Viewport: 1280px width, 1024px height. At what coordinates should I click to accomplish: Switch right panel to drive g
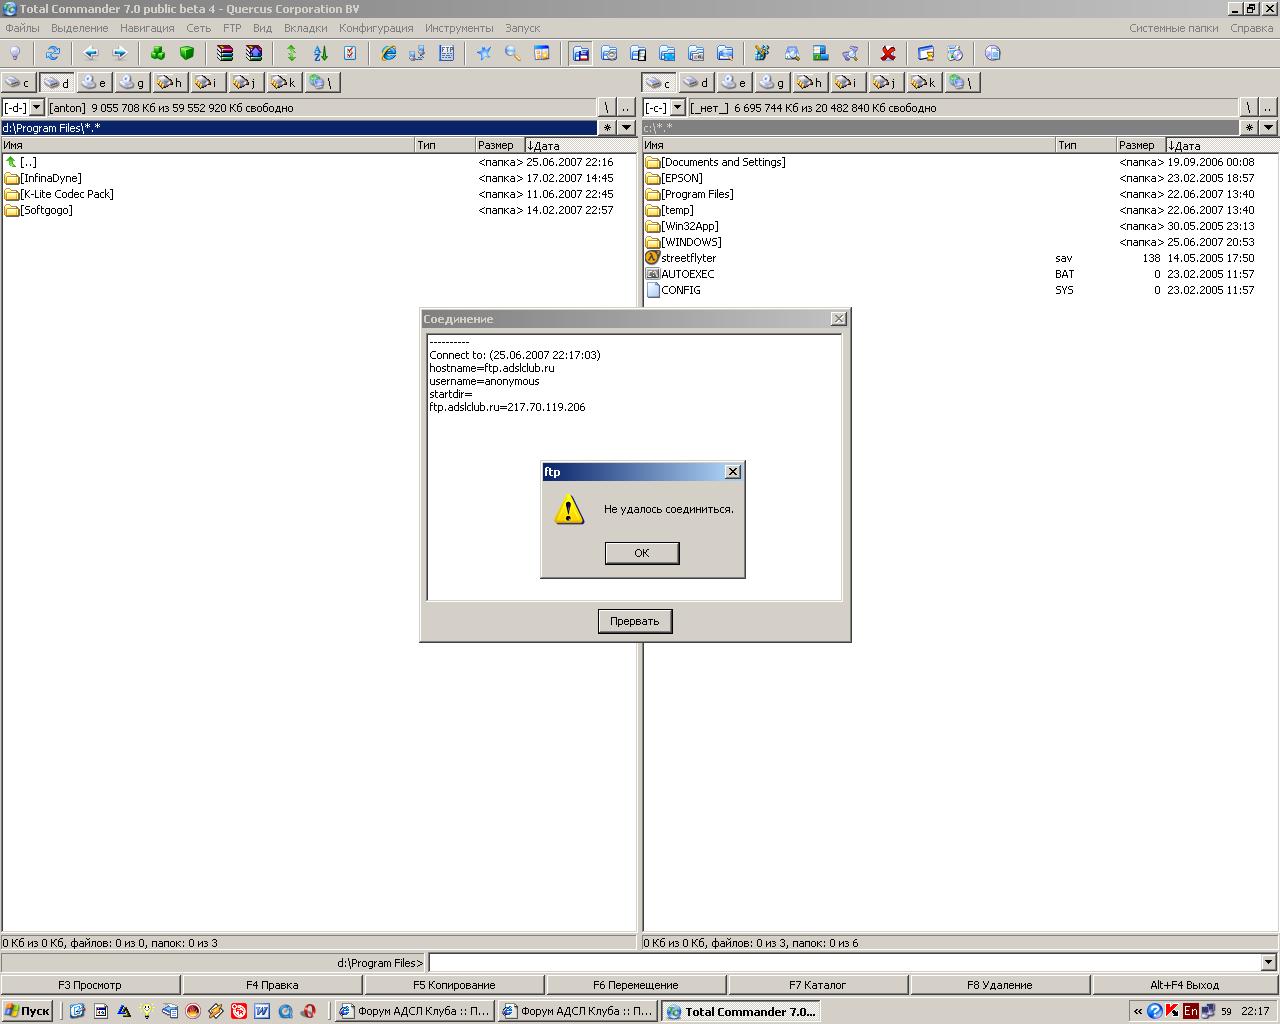(773, 82)
